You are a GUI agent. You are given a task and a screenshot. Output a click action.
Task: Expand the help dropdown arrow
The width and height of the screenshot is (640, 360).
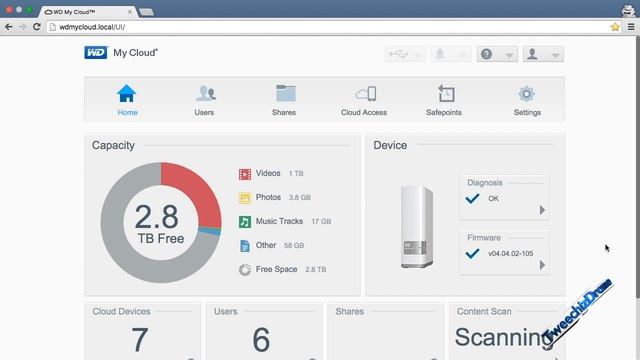coord(509,55)
